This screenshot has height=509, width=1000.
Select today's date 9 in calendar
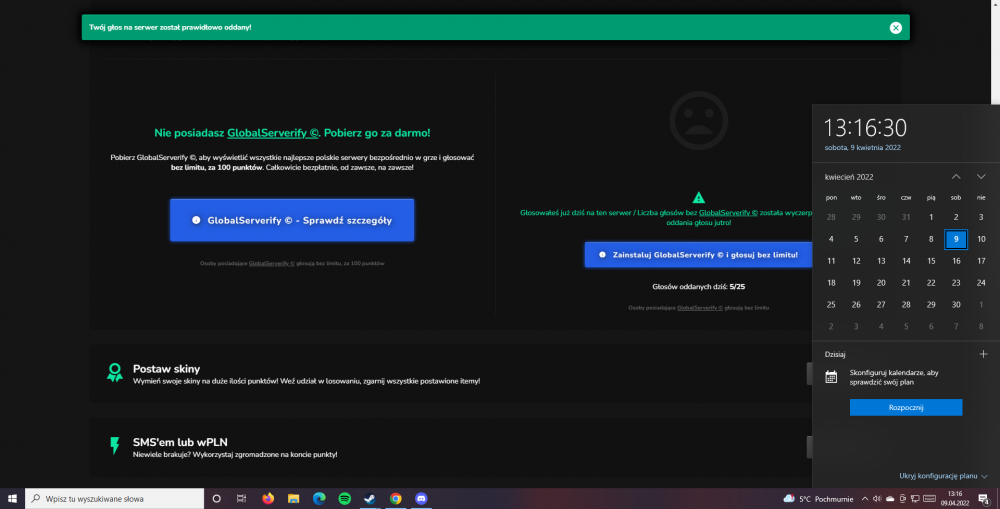pos(955,239)
